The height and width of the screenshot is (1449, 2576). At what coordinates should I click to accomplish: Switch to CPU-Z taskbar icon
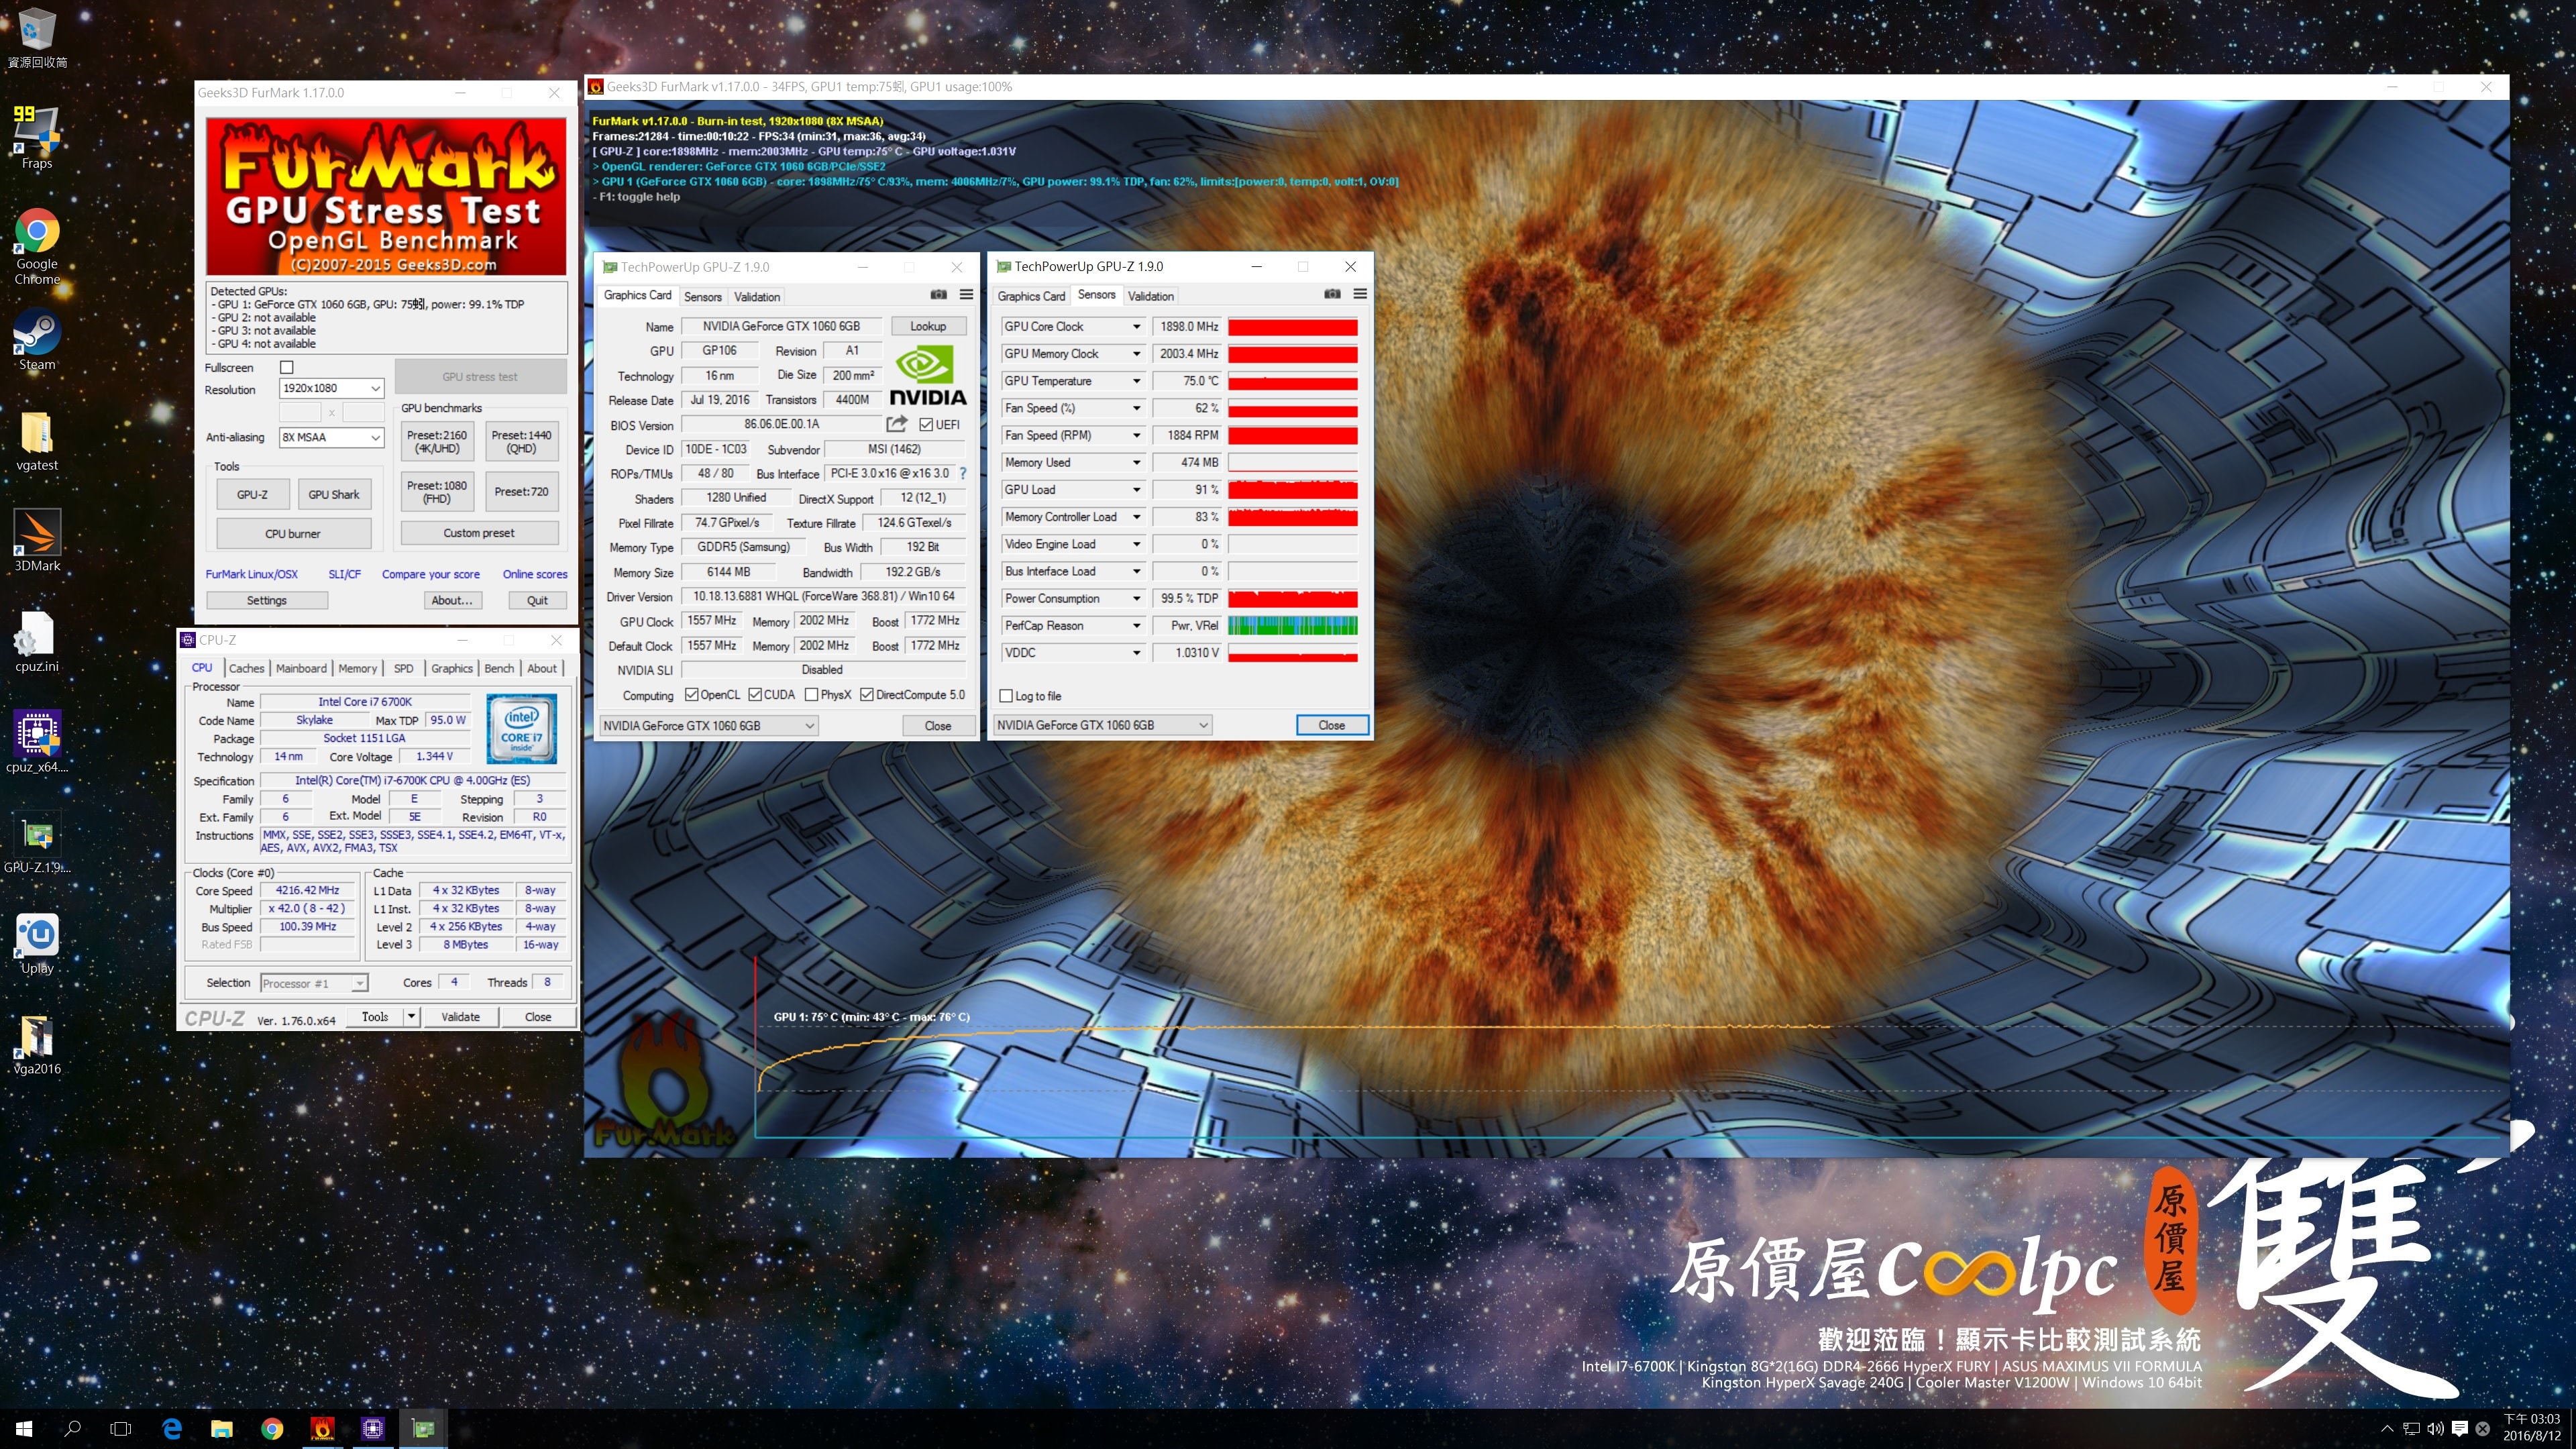[x=372, y=1429]
